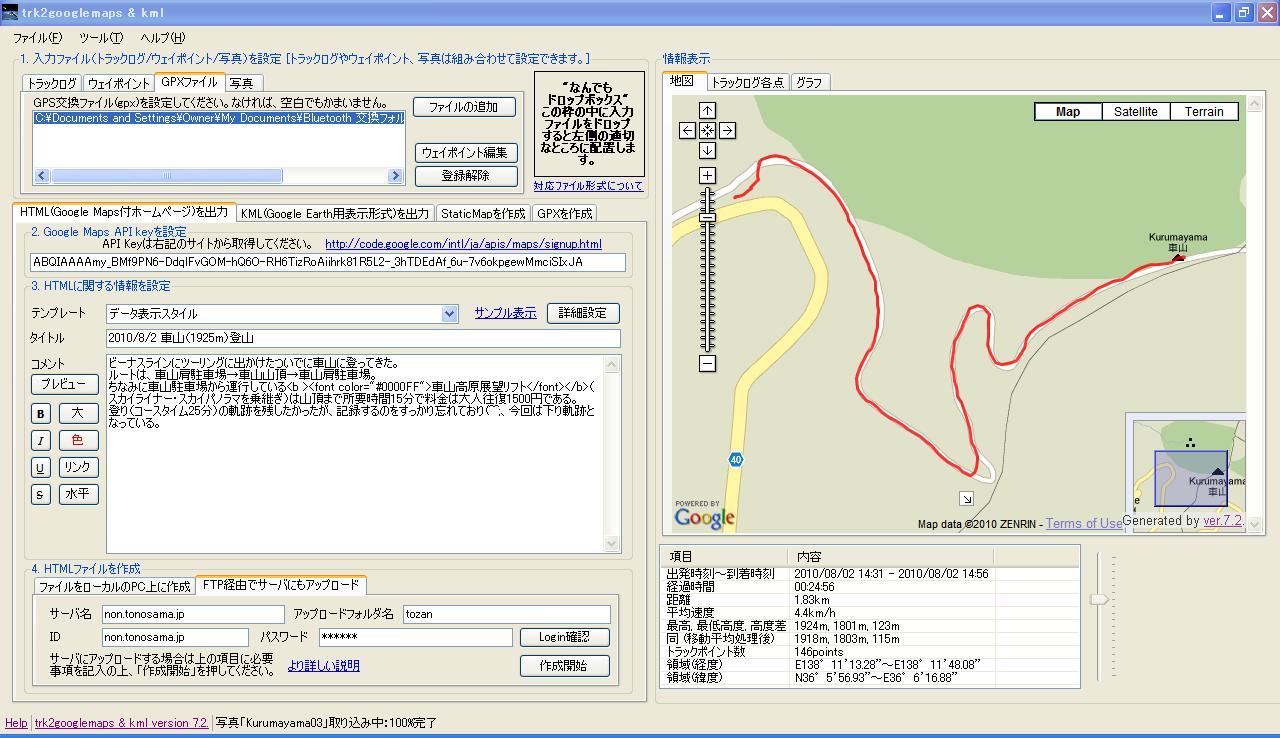Open the ツール(T) menu
Image resolution: width=1280 pixels, height=738 pixels.
click(101, 38)
